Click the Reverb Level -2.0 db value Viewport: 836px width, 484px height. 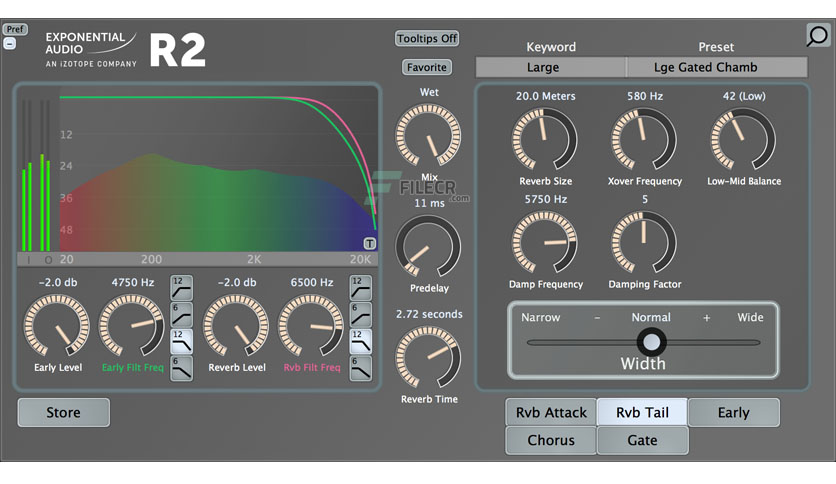point(237,282)
